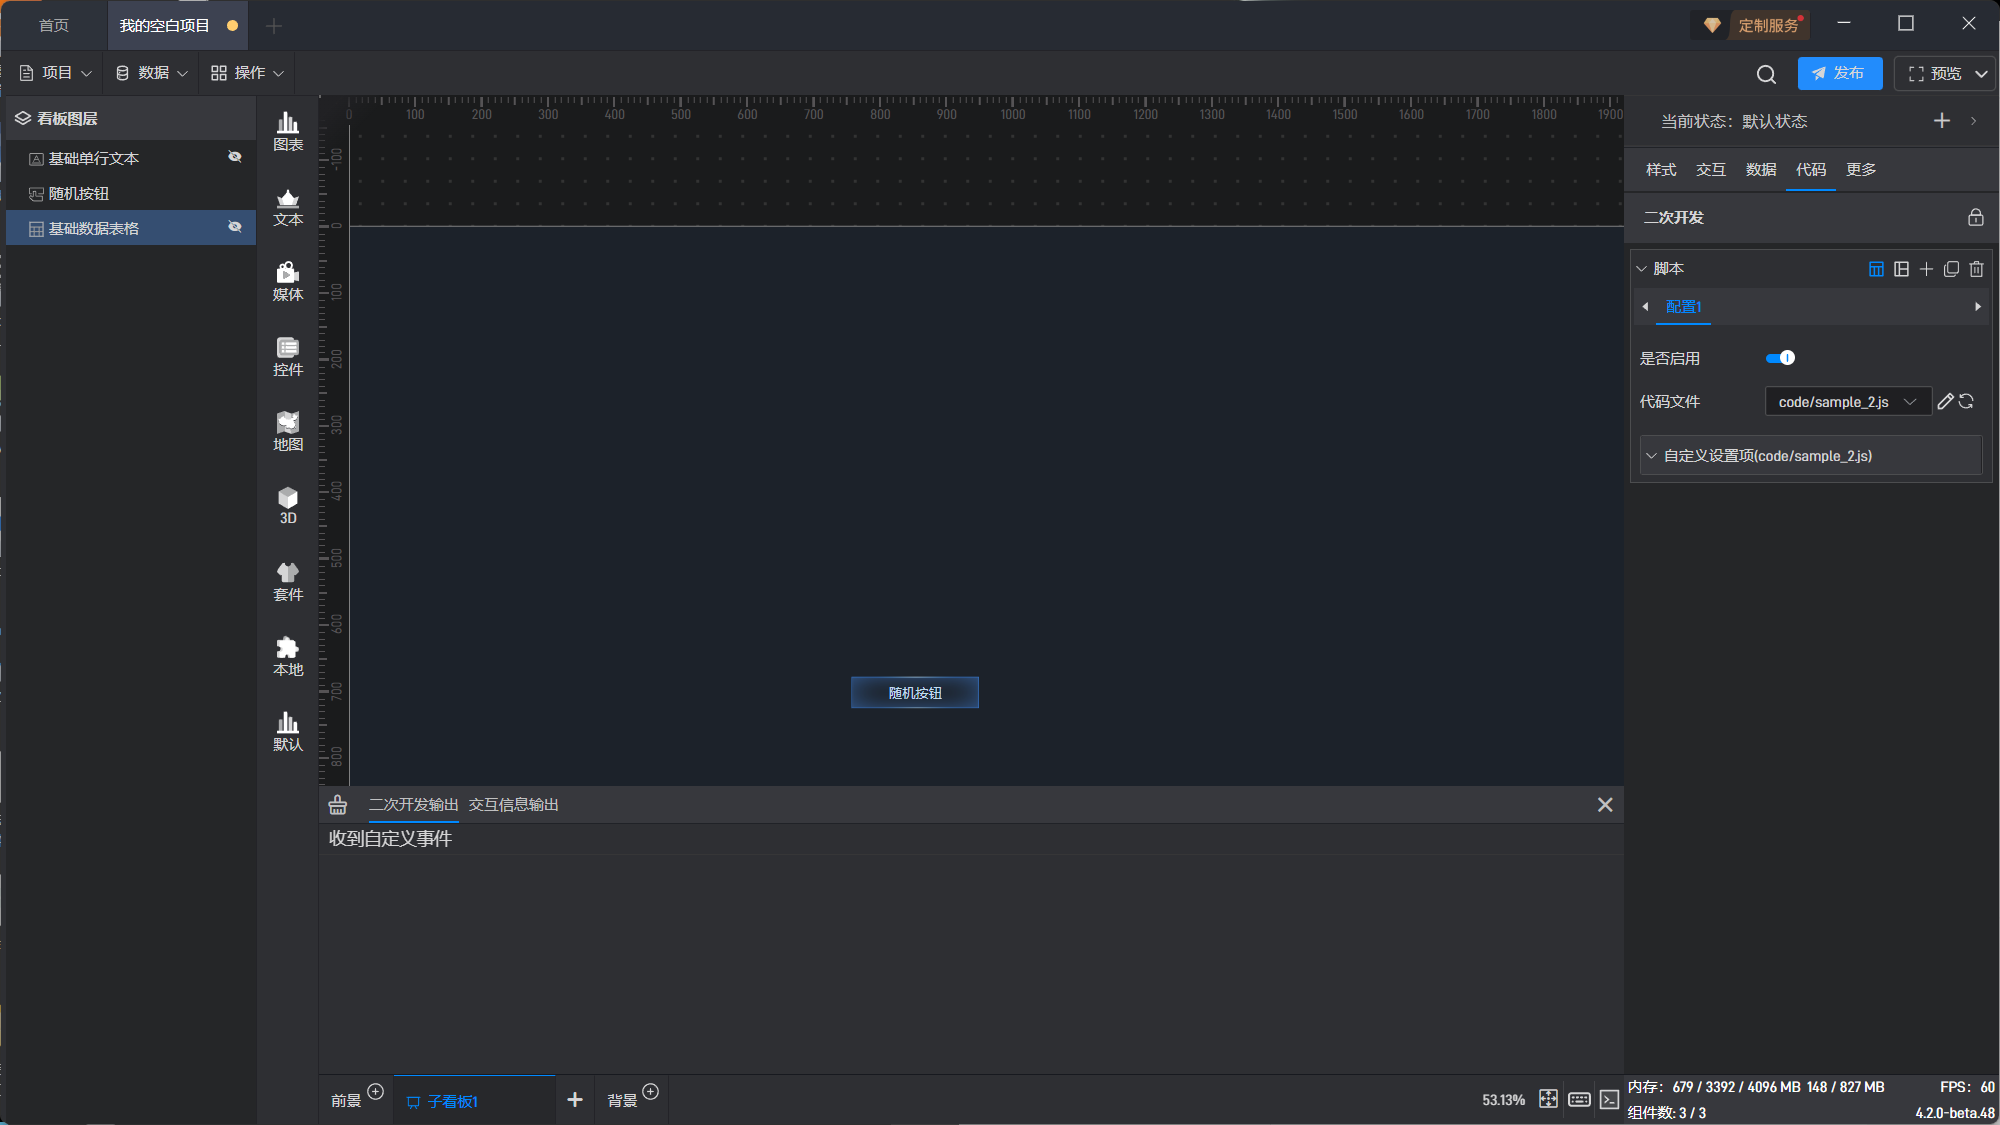Toggle visibility of 基础单行文本 layer

(235, 157)
